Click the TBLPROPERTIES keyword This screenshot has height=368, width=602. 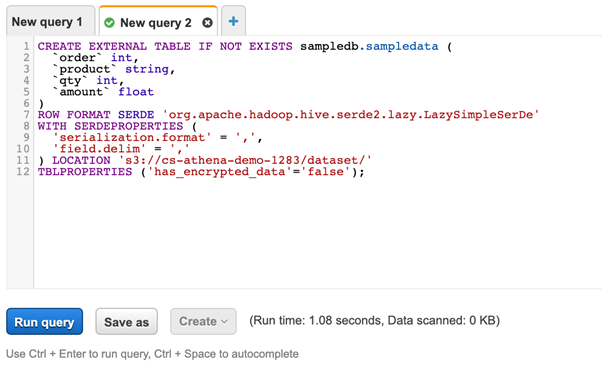pyautogui.click(x=85, y=172)
